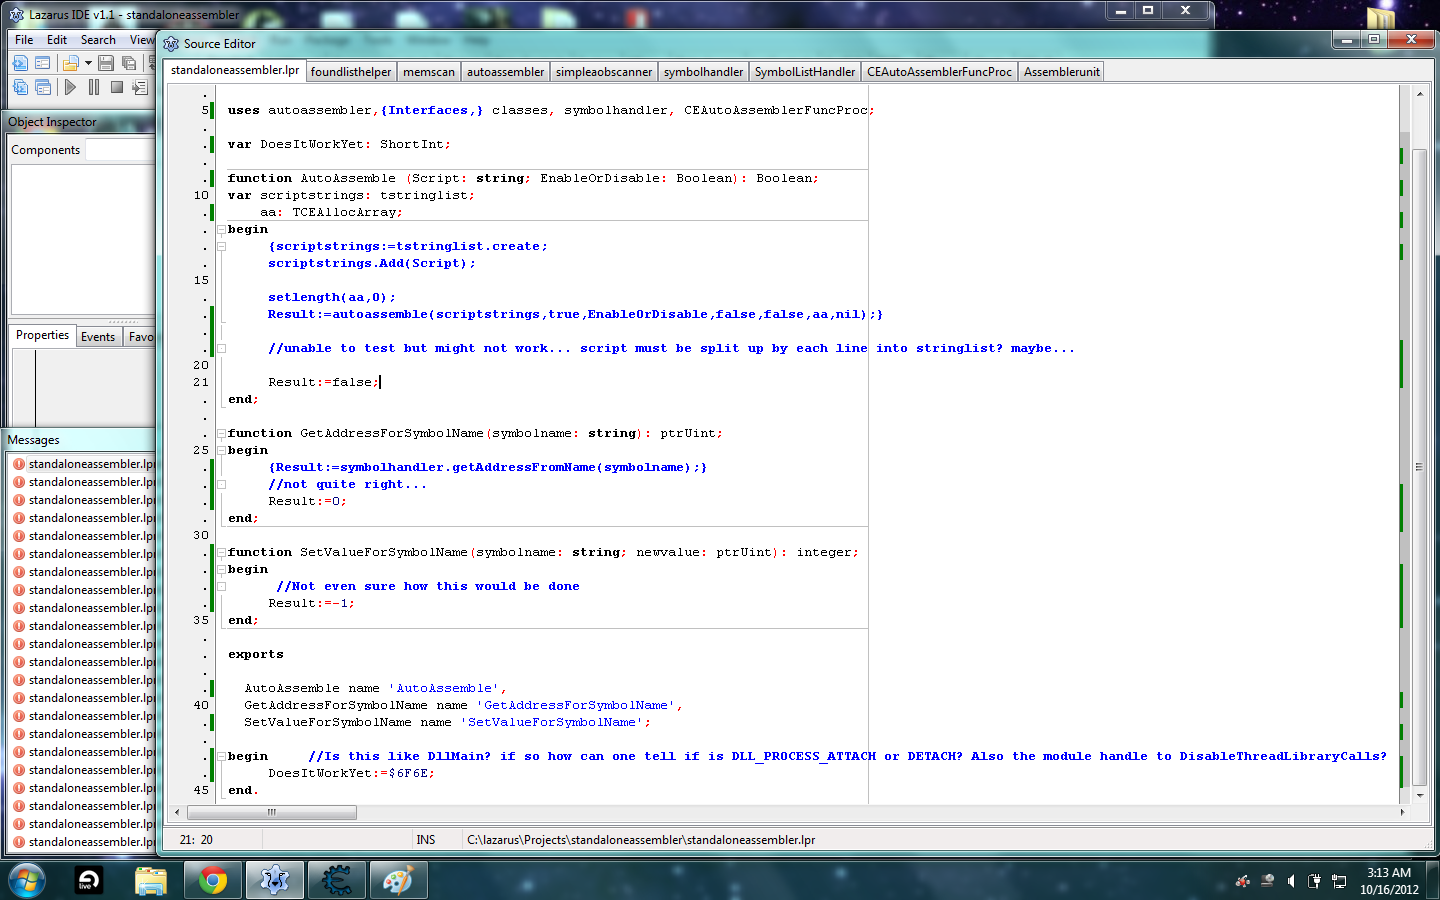The height and width of the screenshot is (900, 1440).
Task: Click the Pause debugging icon
Action: tap(94, 87)
